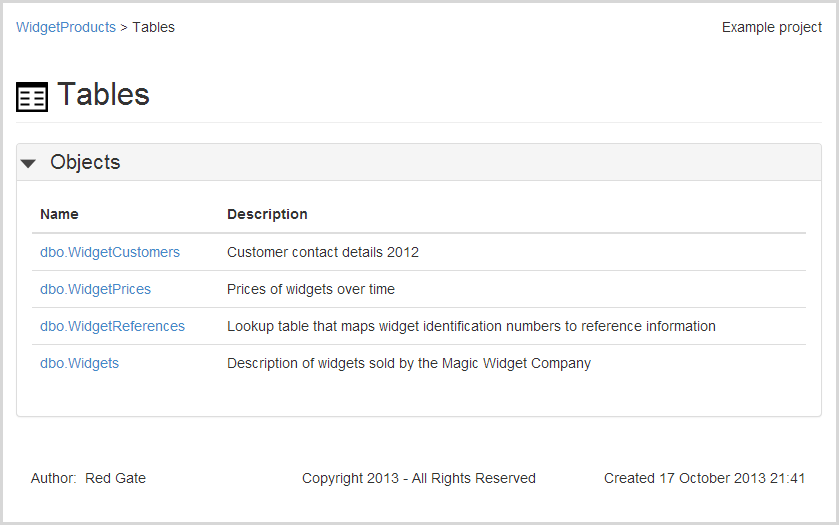Click the Author Red Gate footer text
839x525 pixels.
pyautogui.click(x=88, y=478)
